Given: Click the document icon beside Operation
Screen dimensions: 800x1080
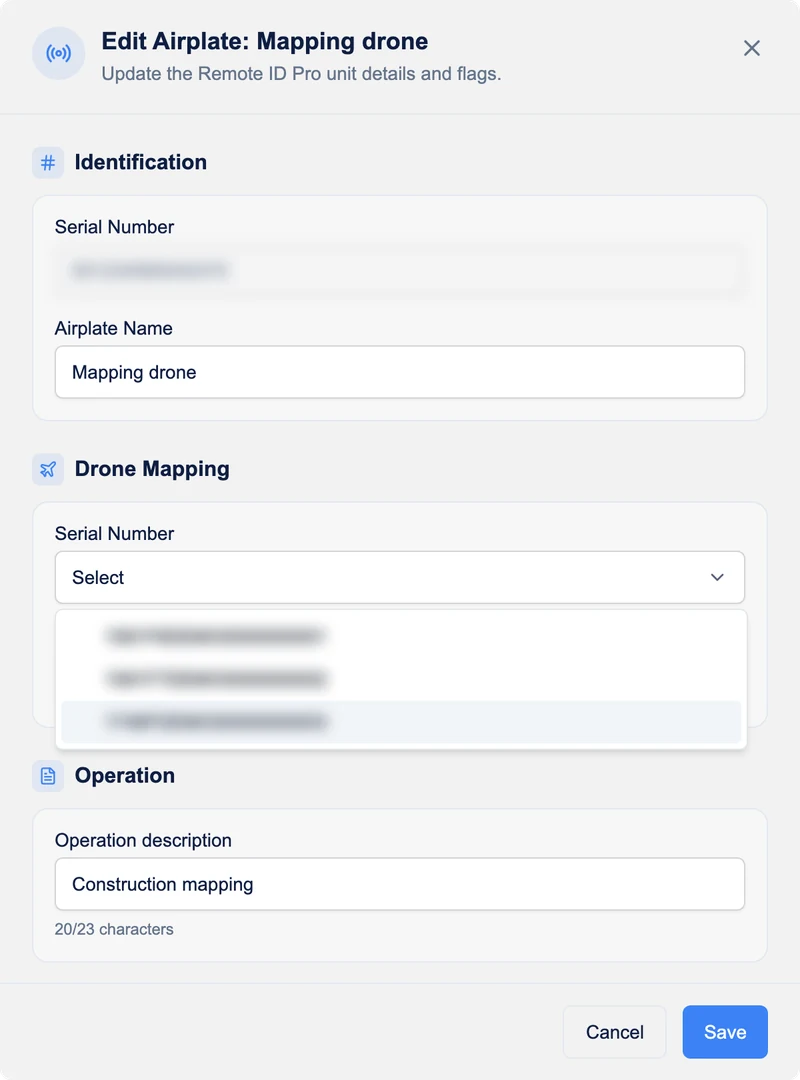Looking at the screenshot, I should (x=48, y=776).
